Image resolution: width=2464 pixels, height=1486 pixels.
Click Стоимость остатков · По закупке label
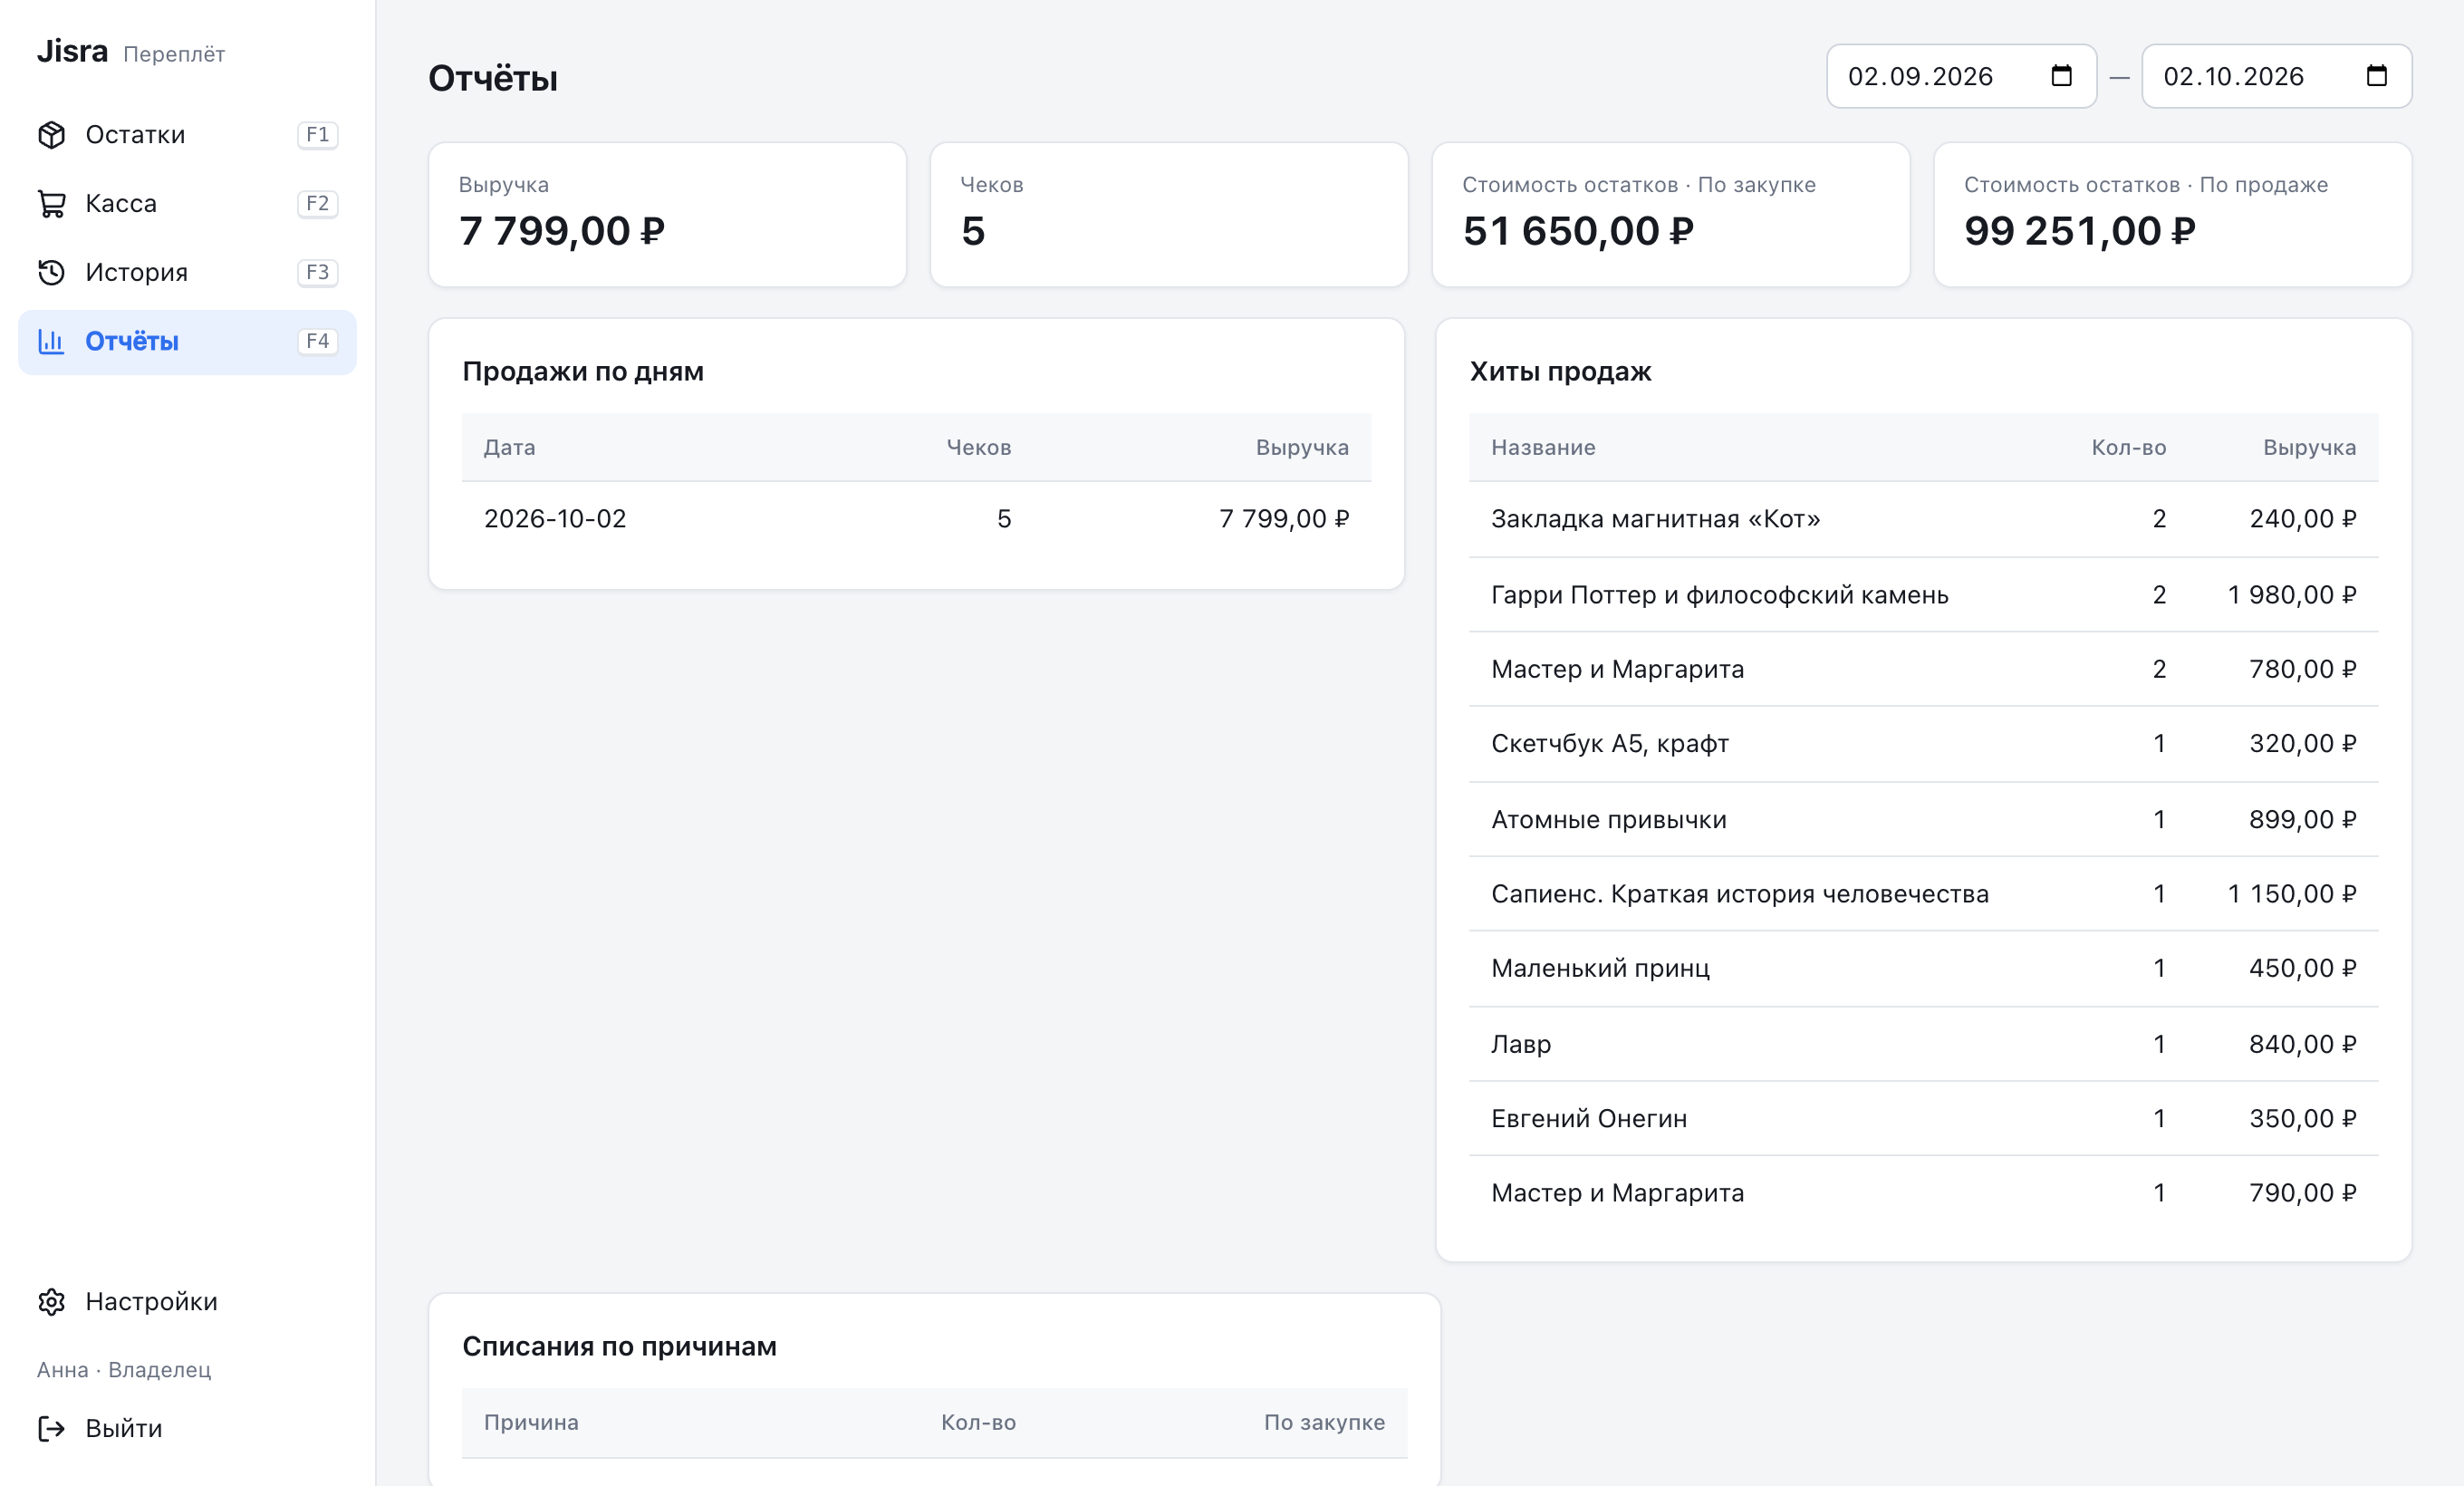point(1639,185)
